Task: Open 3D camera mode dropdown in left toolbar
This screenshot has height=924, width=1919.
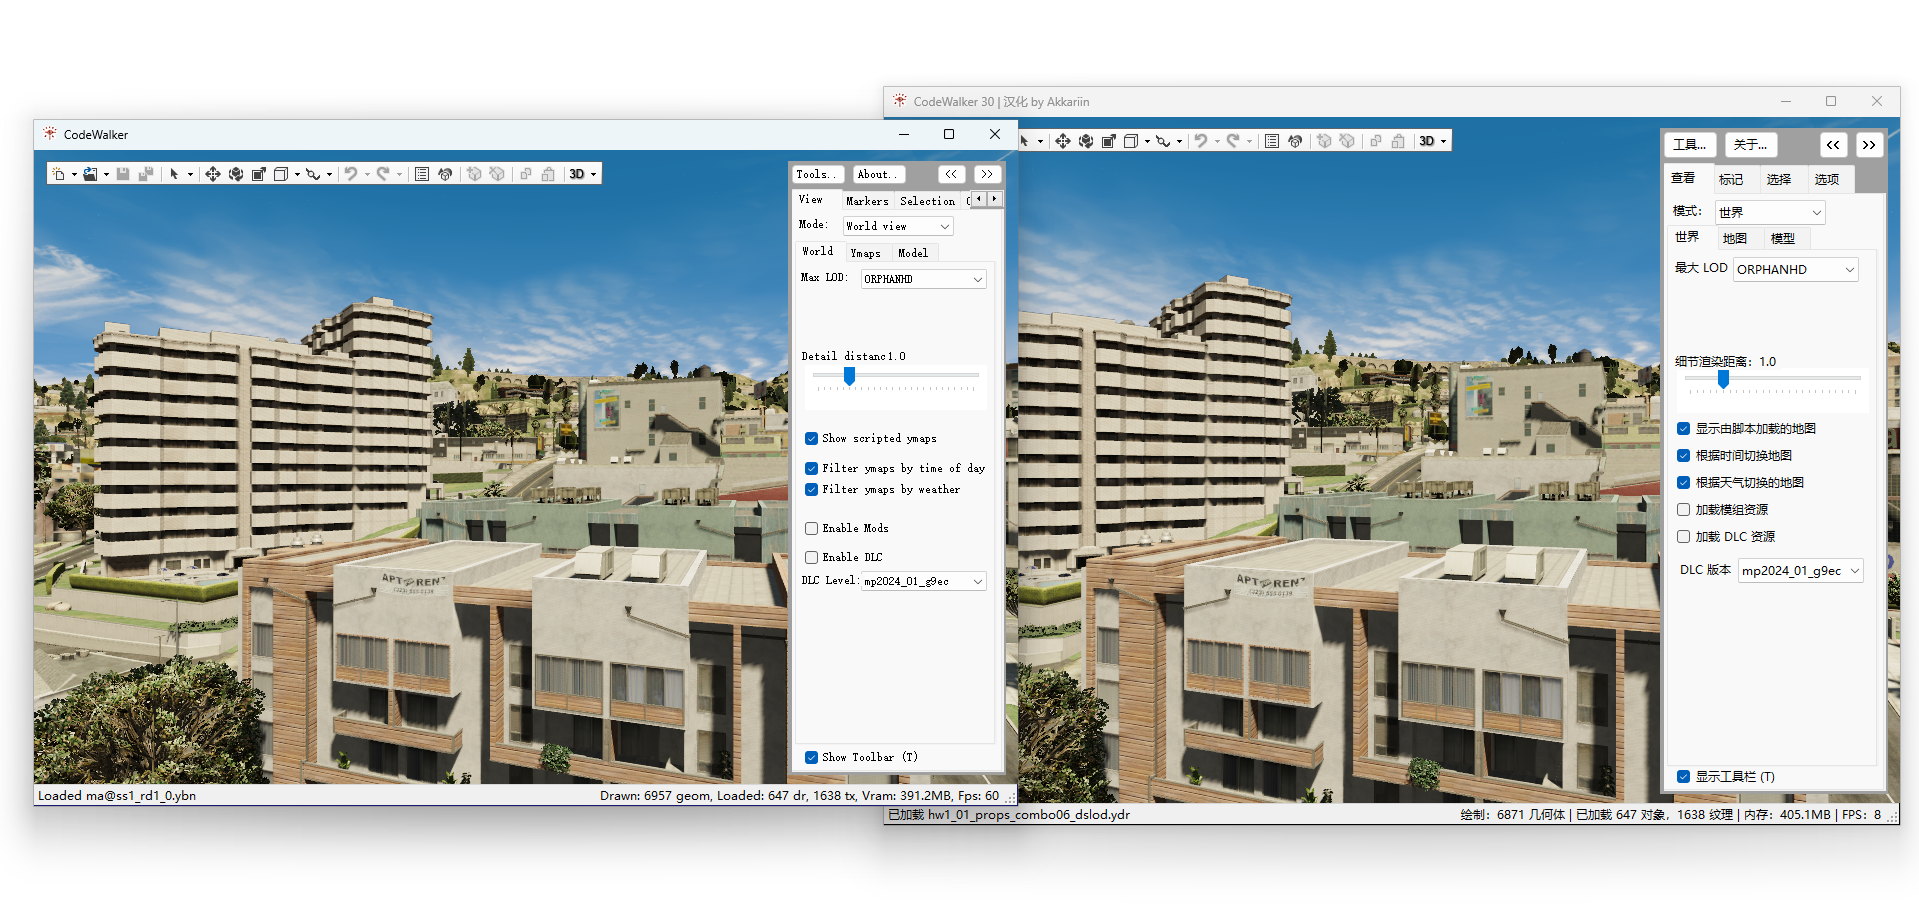Action: click(583, 174)
